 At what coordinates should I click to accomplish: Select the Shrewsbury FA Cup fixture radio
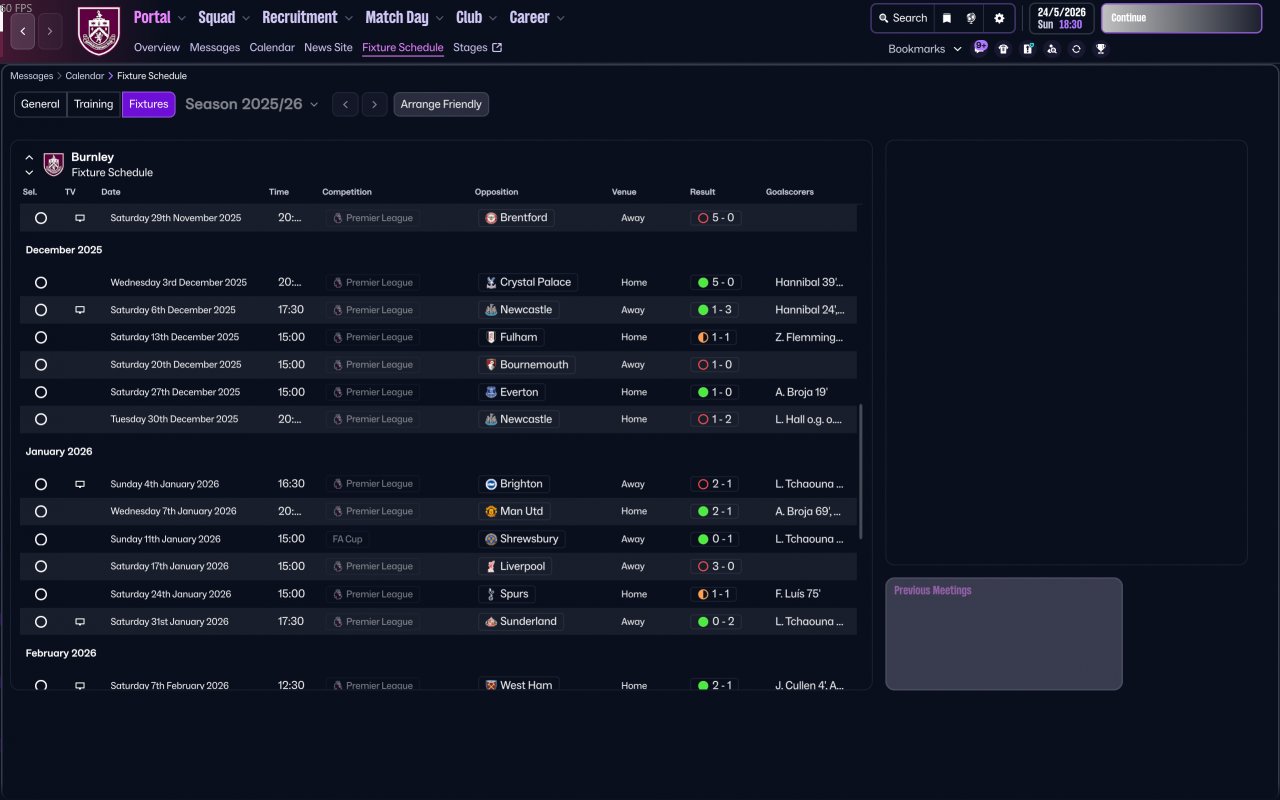click(x=41, y=539)
